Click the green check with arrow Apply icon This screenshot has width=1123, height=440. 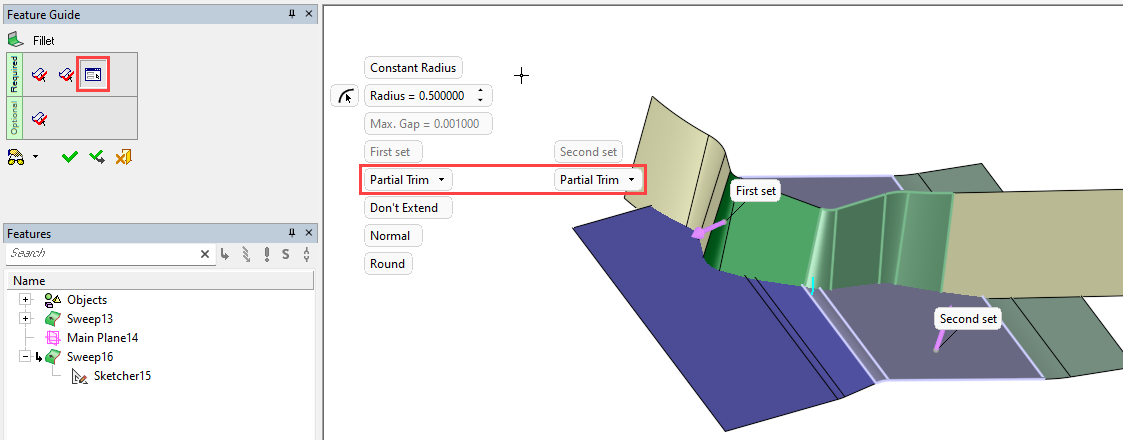[97, 157]
